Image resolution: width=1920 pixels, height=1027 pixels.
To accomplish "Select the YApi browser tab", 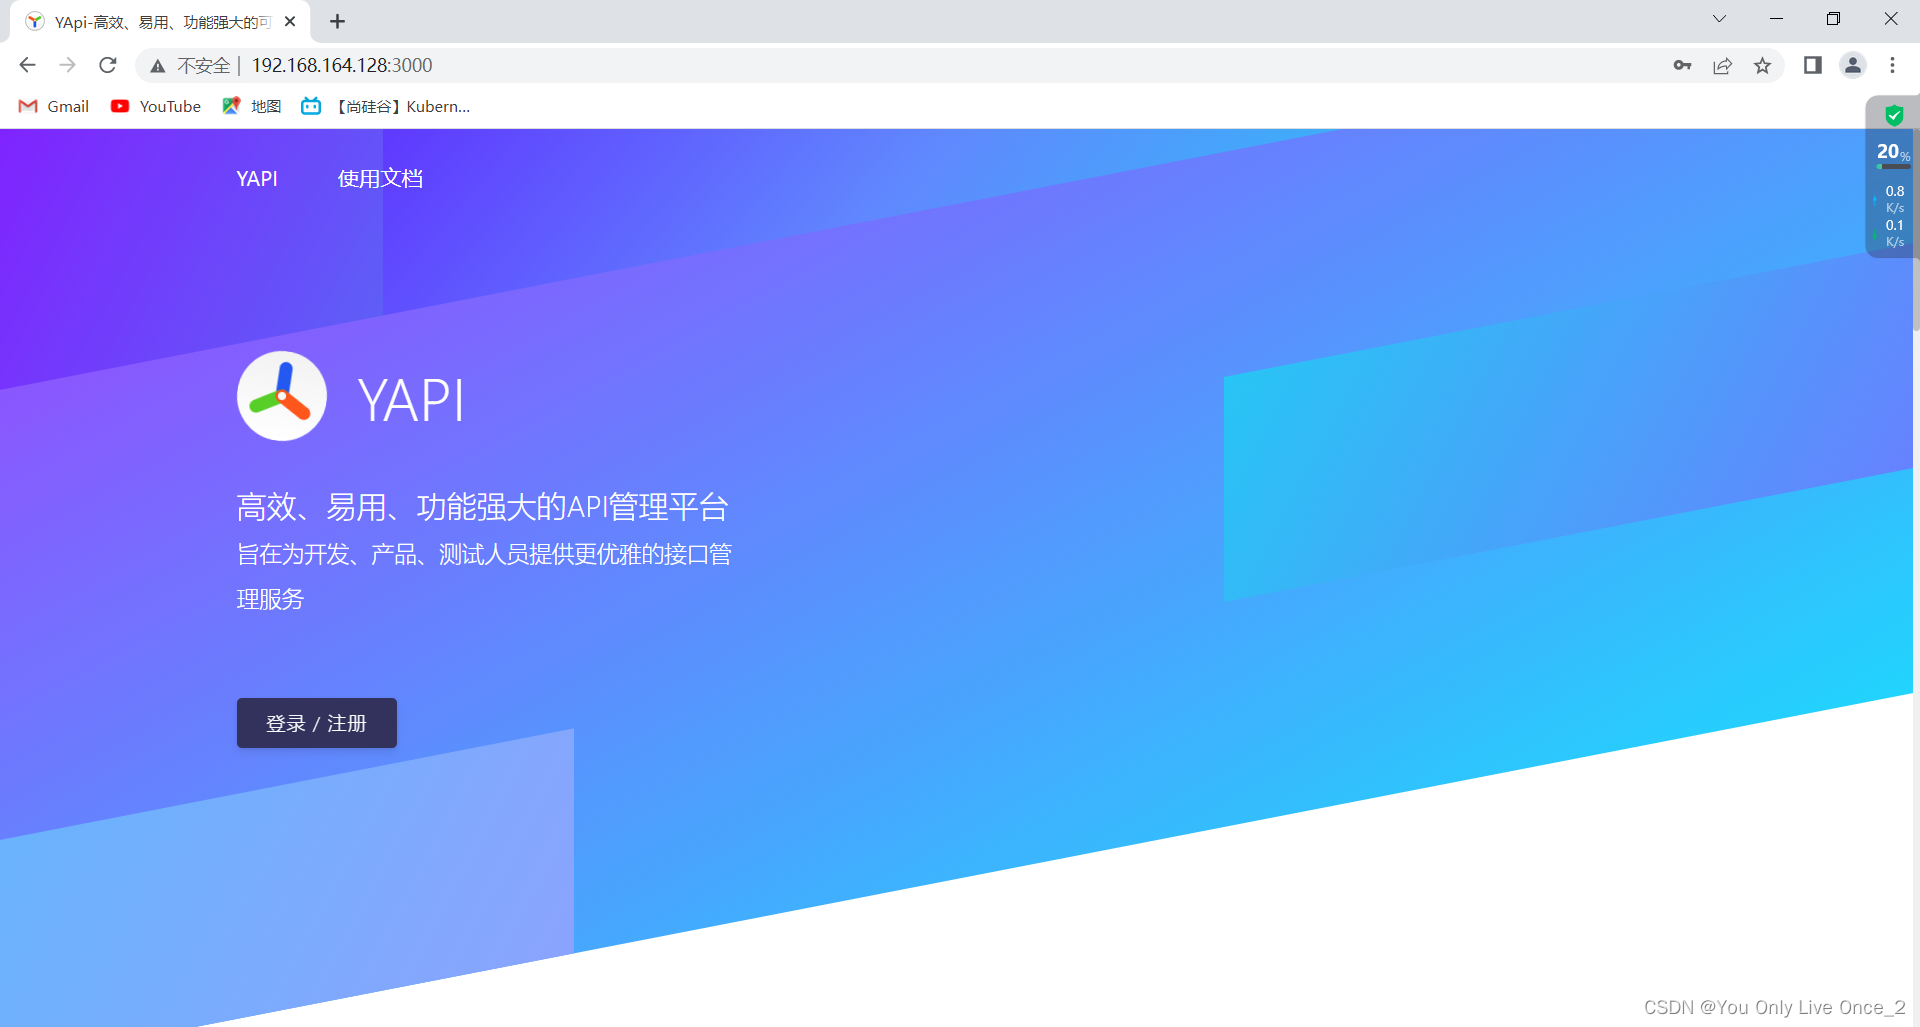I will point(160,22).
